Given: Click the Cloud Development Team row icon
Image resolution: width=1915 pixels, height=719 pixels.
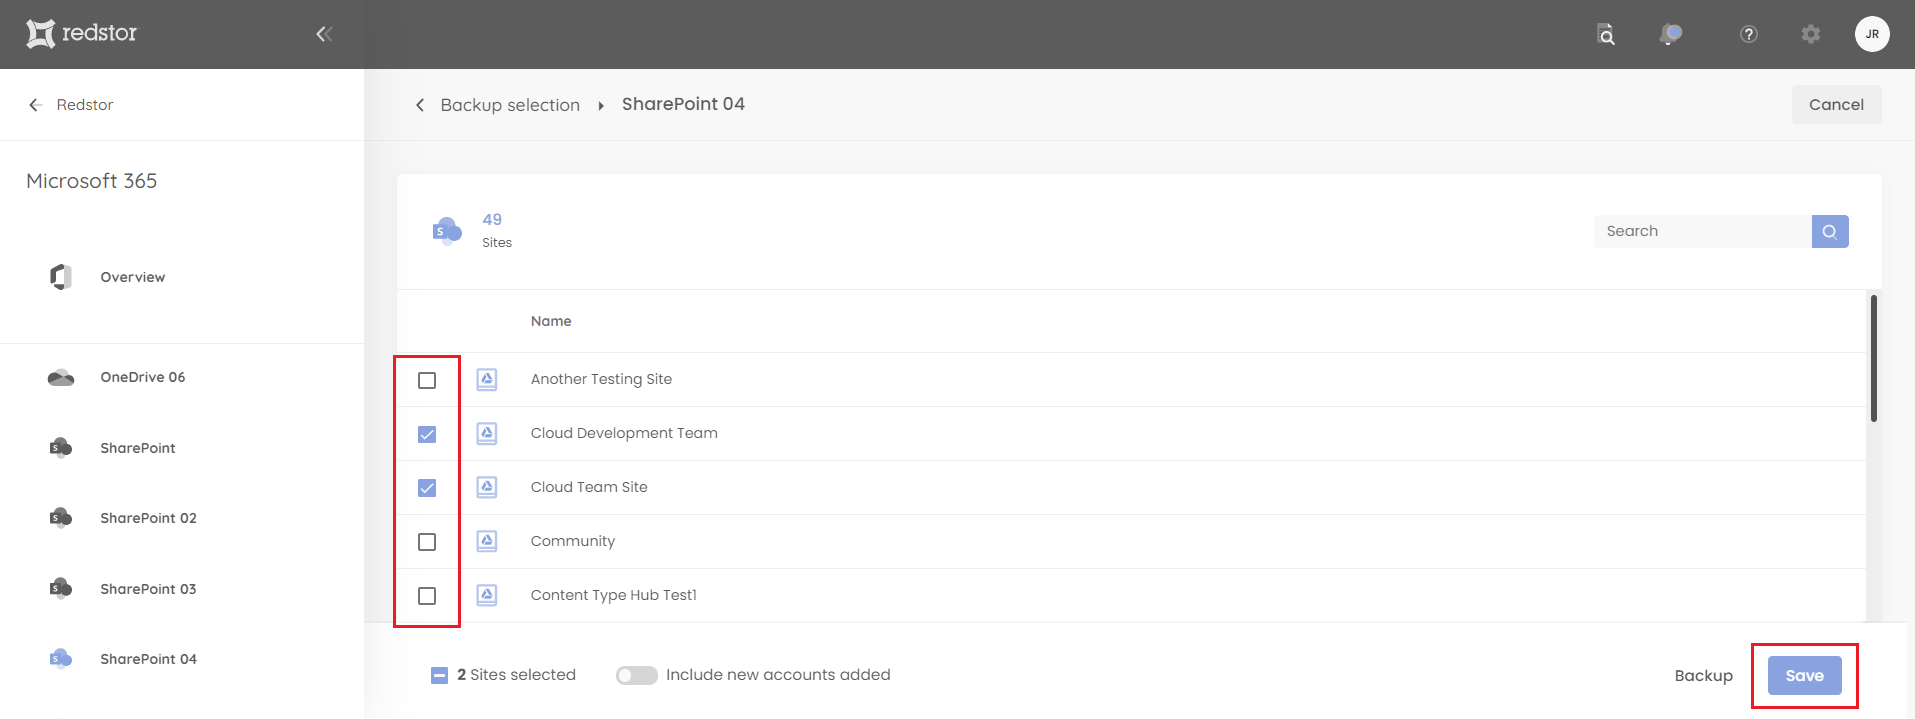Looking at the screenshot, I should coord(487,433).
